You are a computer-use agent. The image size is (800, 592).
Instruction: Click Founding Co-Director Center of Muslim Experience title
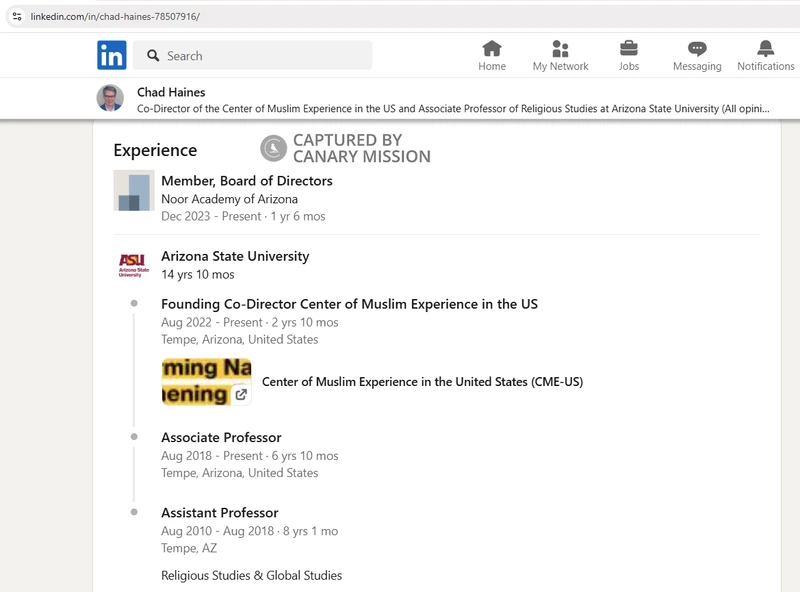(x=349, y=304)
